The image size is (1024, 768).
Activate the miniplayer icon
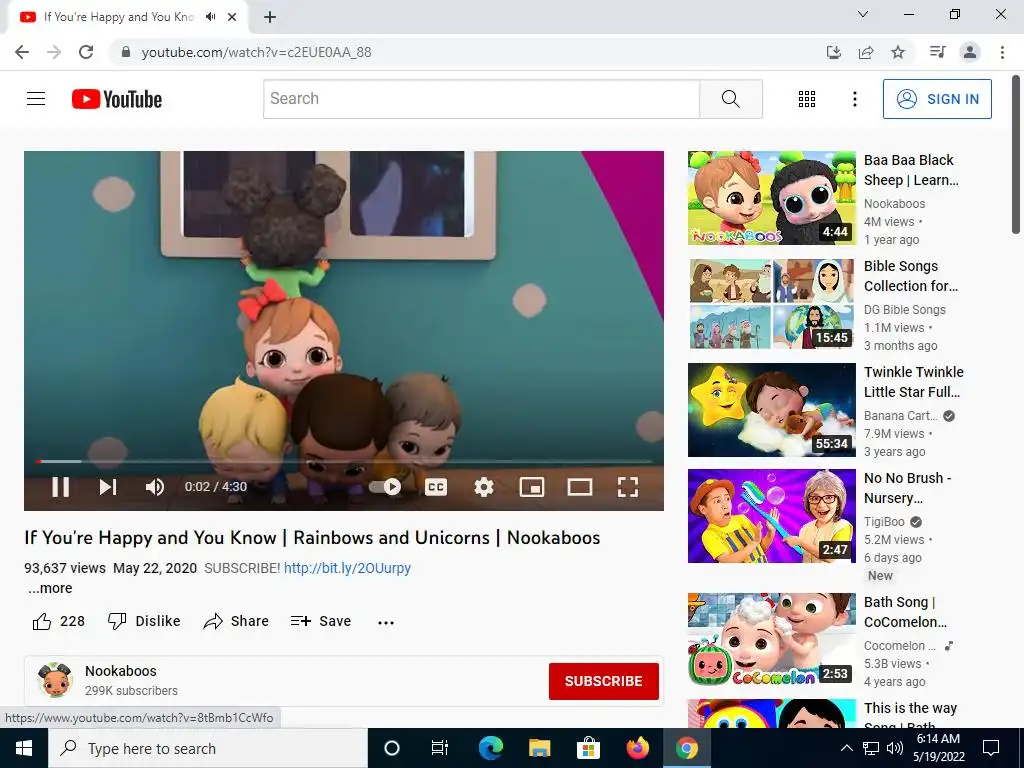[x=532, y=487]
